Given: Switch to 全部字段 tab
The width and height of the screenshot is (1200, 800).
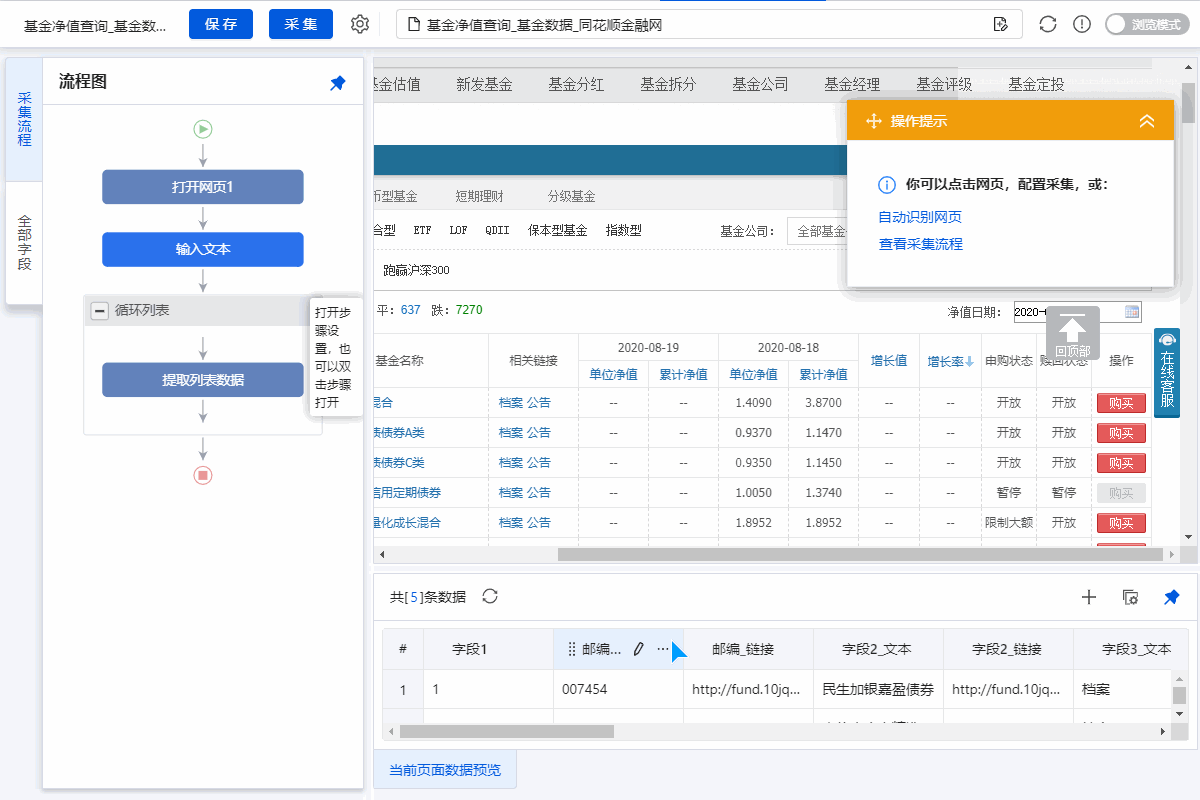Looking at the screenshot, I should point(24,243).
